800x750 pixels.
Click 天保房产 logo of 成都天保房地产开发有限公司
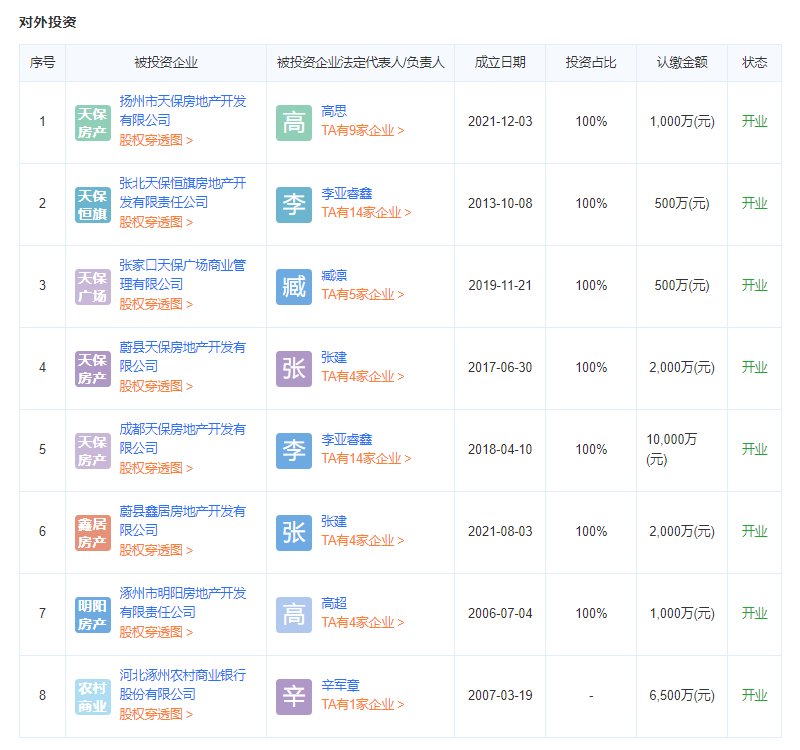(92, 451)
